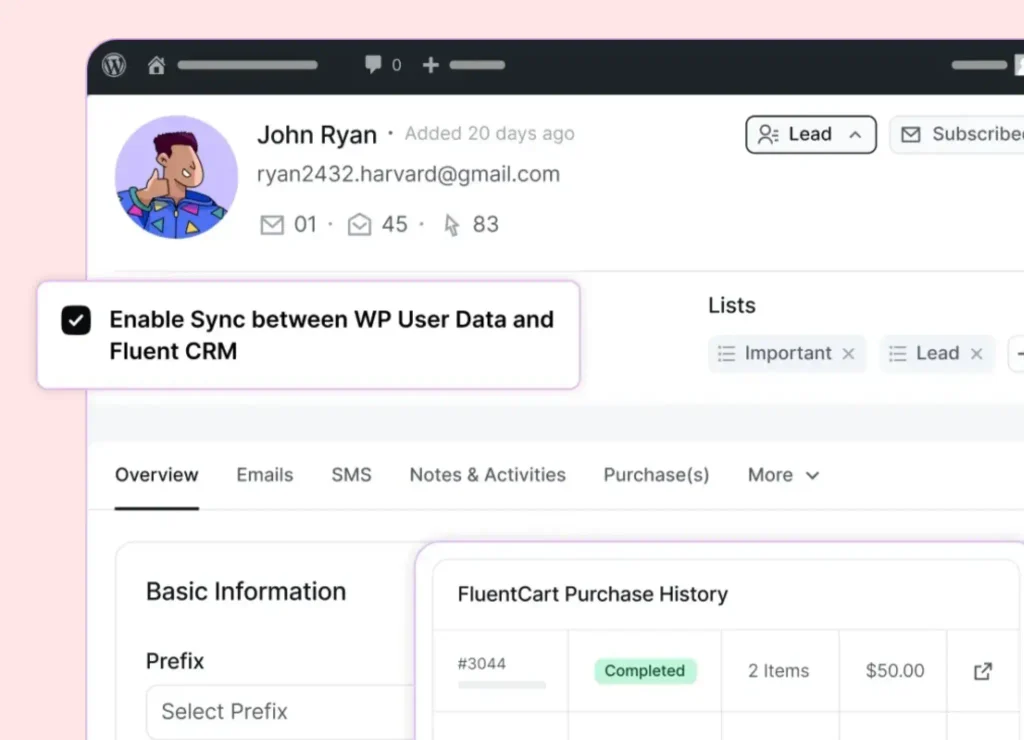Image resolution: width=1024 pixels, height=740 pixels.
Task: Click the 2 Items cell
Action: [x=778, y=671]
